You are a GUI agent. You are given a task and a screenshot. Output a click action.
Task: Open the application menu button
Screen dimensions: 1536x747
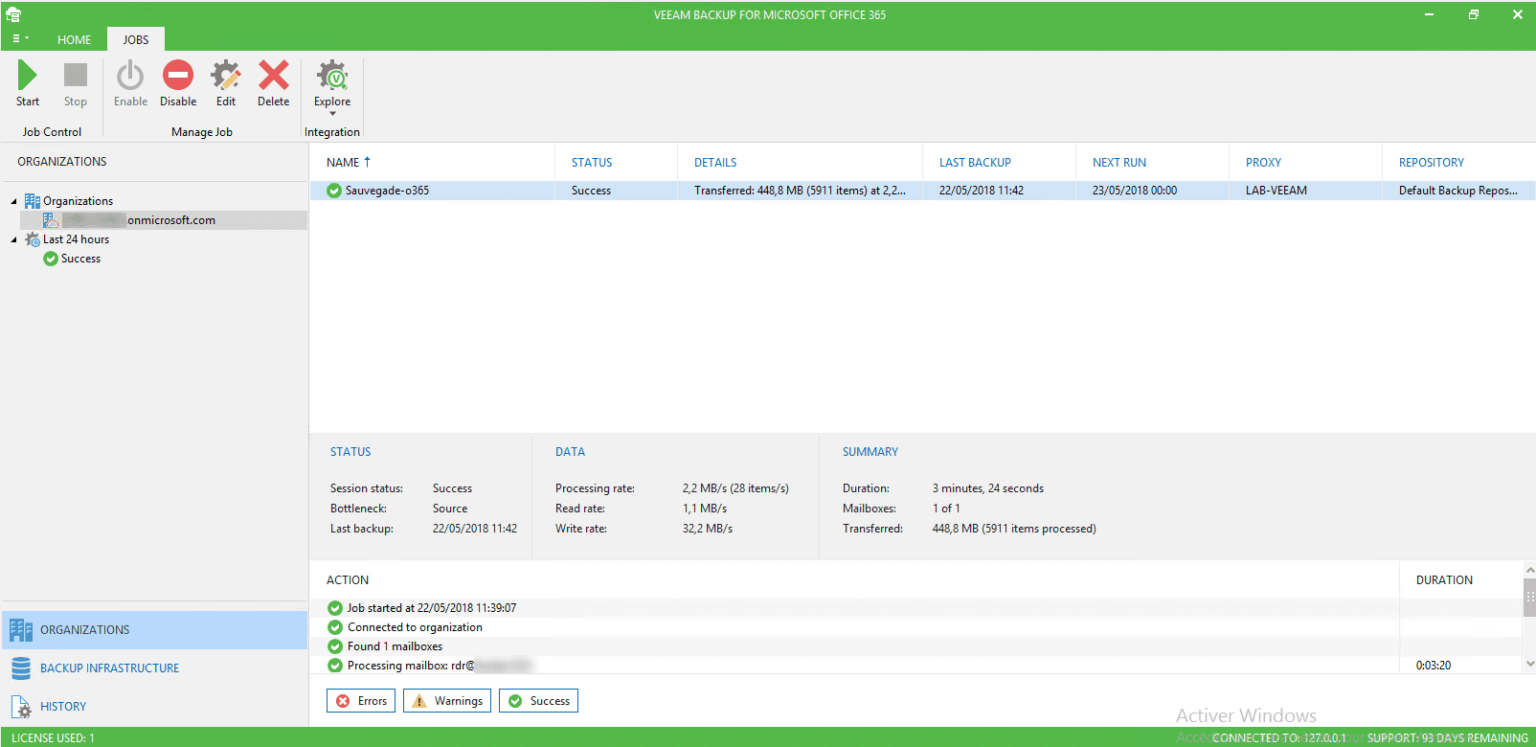point(21,39)
